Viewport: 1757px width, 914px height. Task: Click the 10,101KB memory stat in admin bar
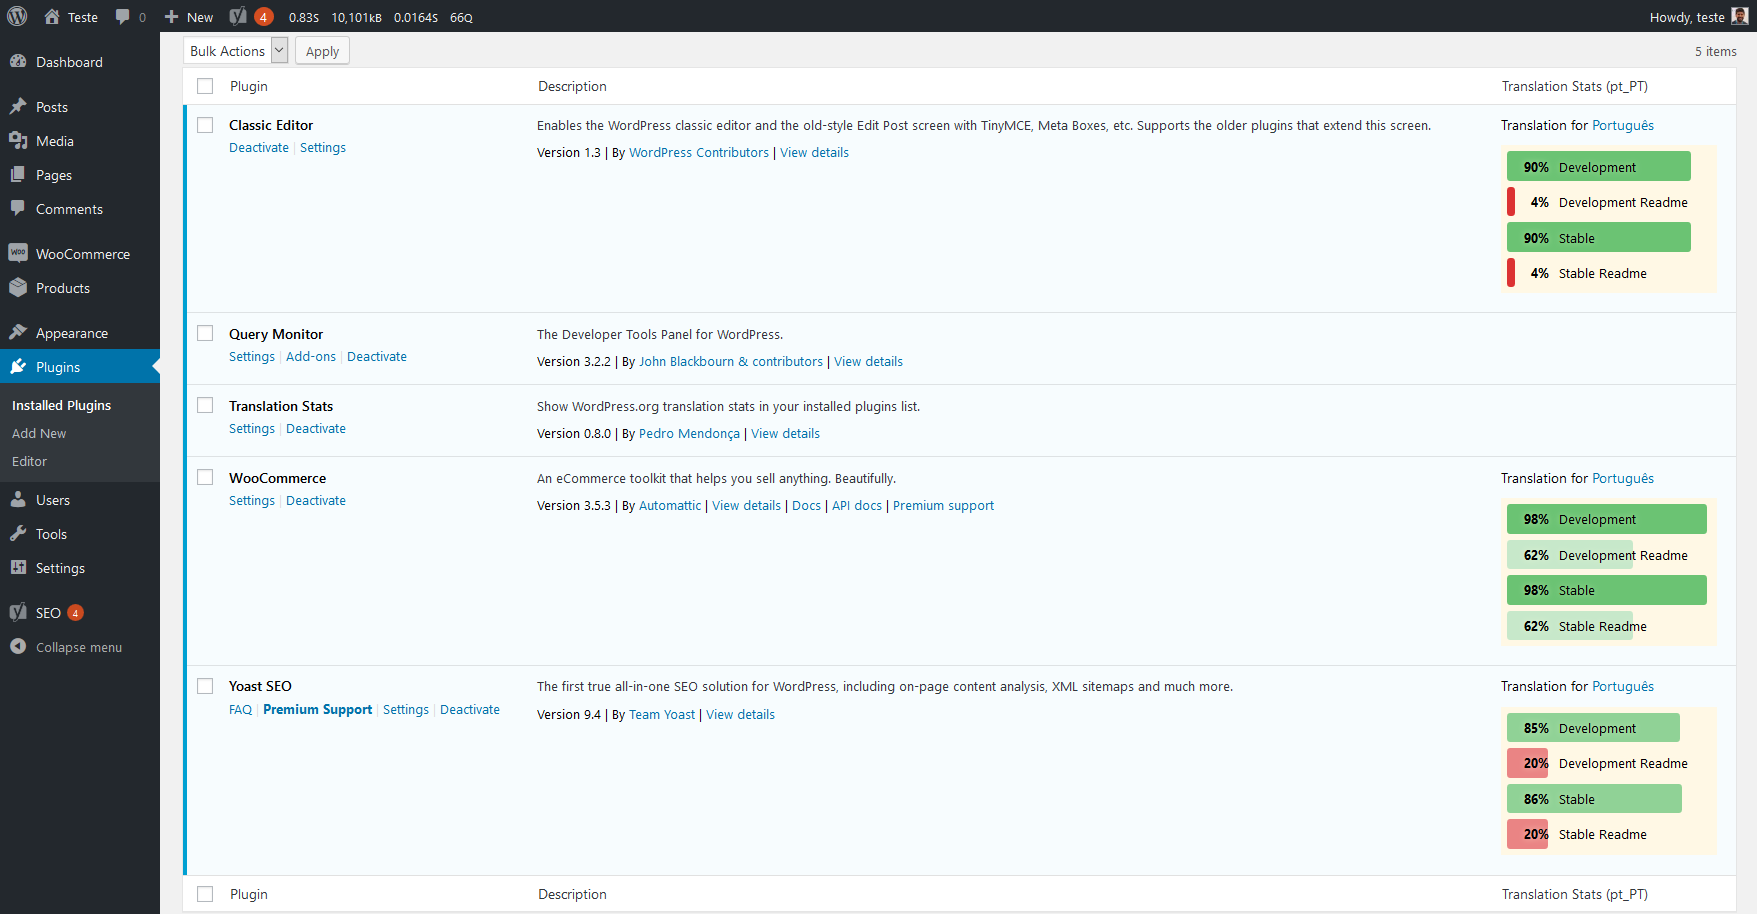pyautogui.click(x=356, y=17)
